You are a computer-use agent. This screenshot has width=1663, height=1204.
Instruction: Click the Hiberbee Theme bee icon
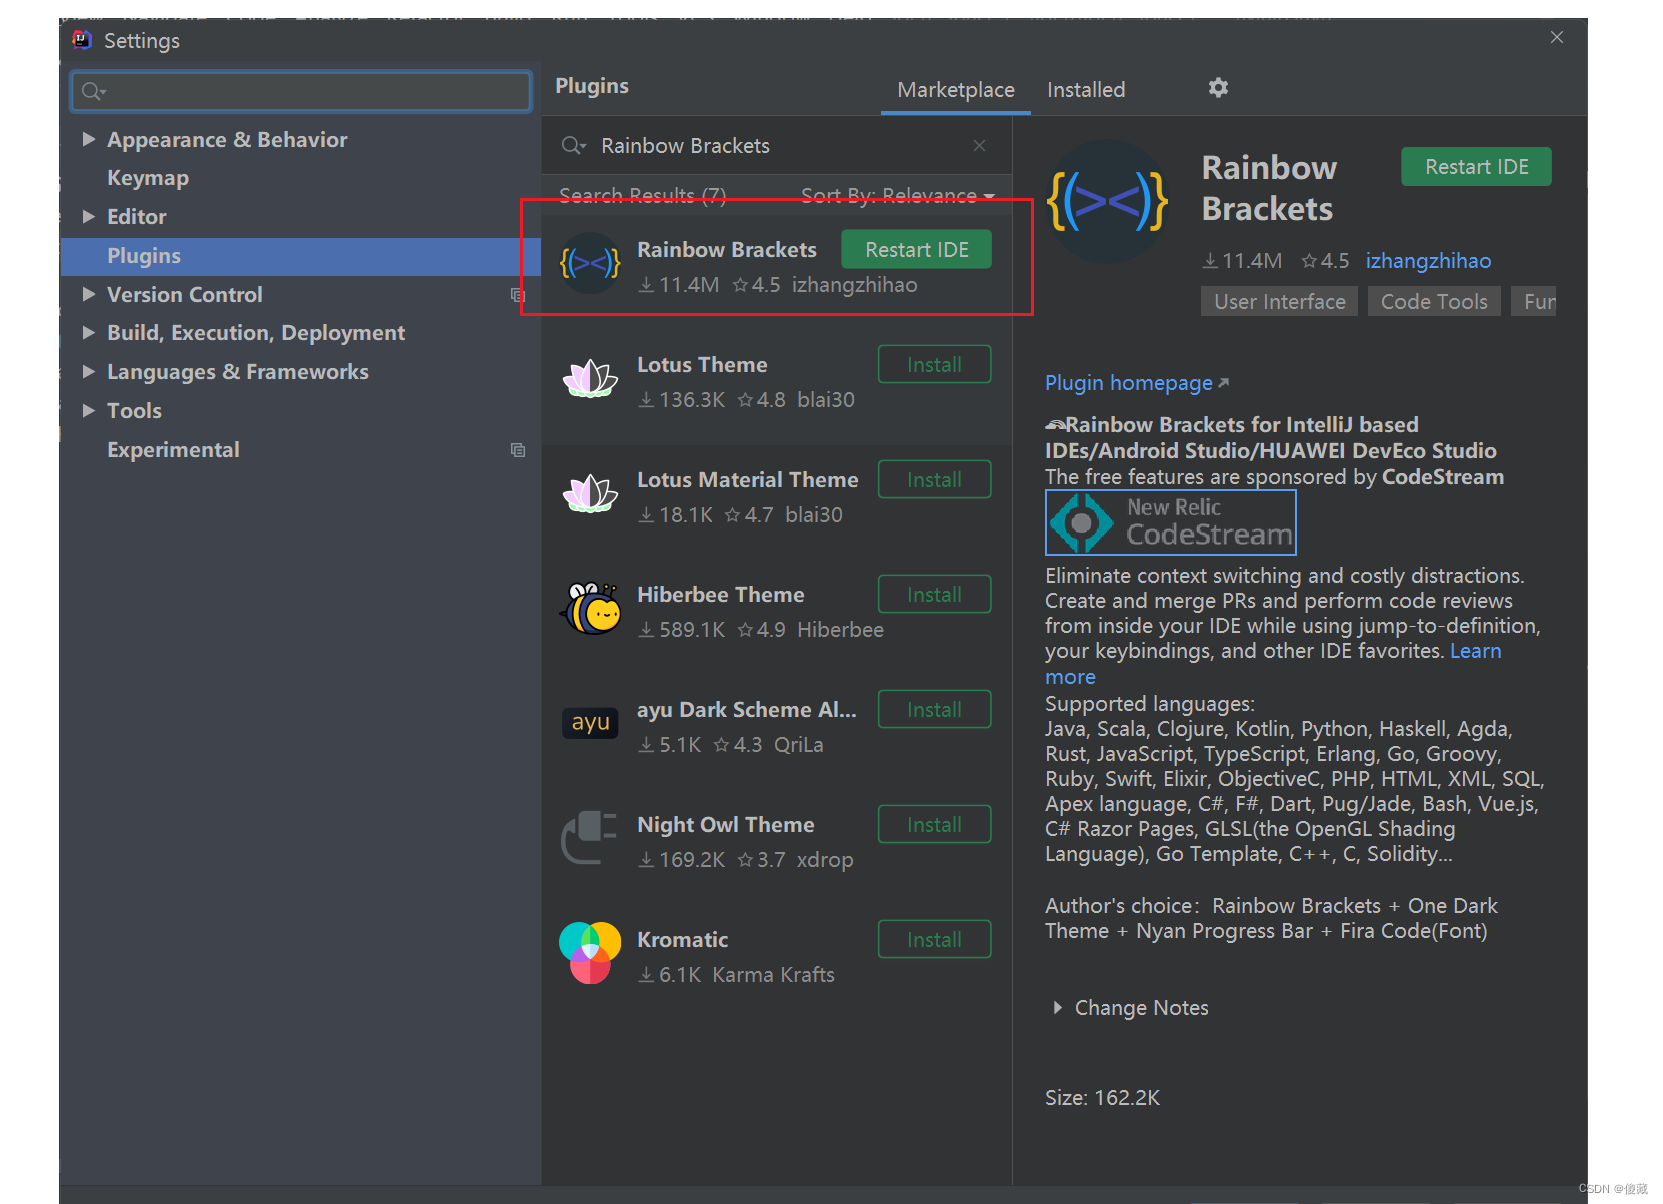click(x=591, y=609)
